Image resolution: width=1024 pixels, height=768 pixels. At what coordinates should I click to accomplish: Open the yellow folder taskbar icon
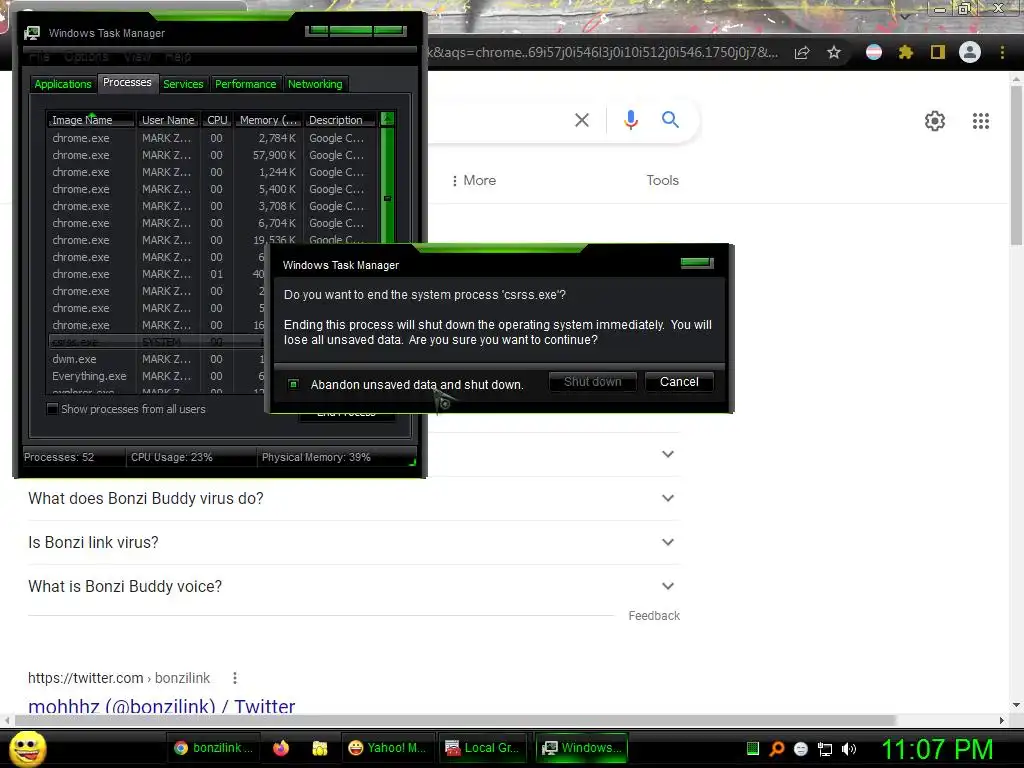(319, 748)
